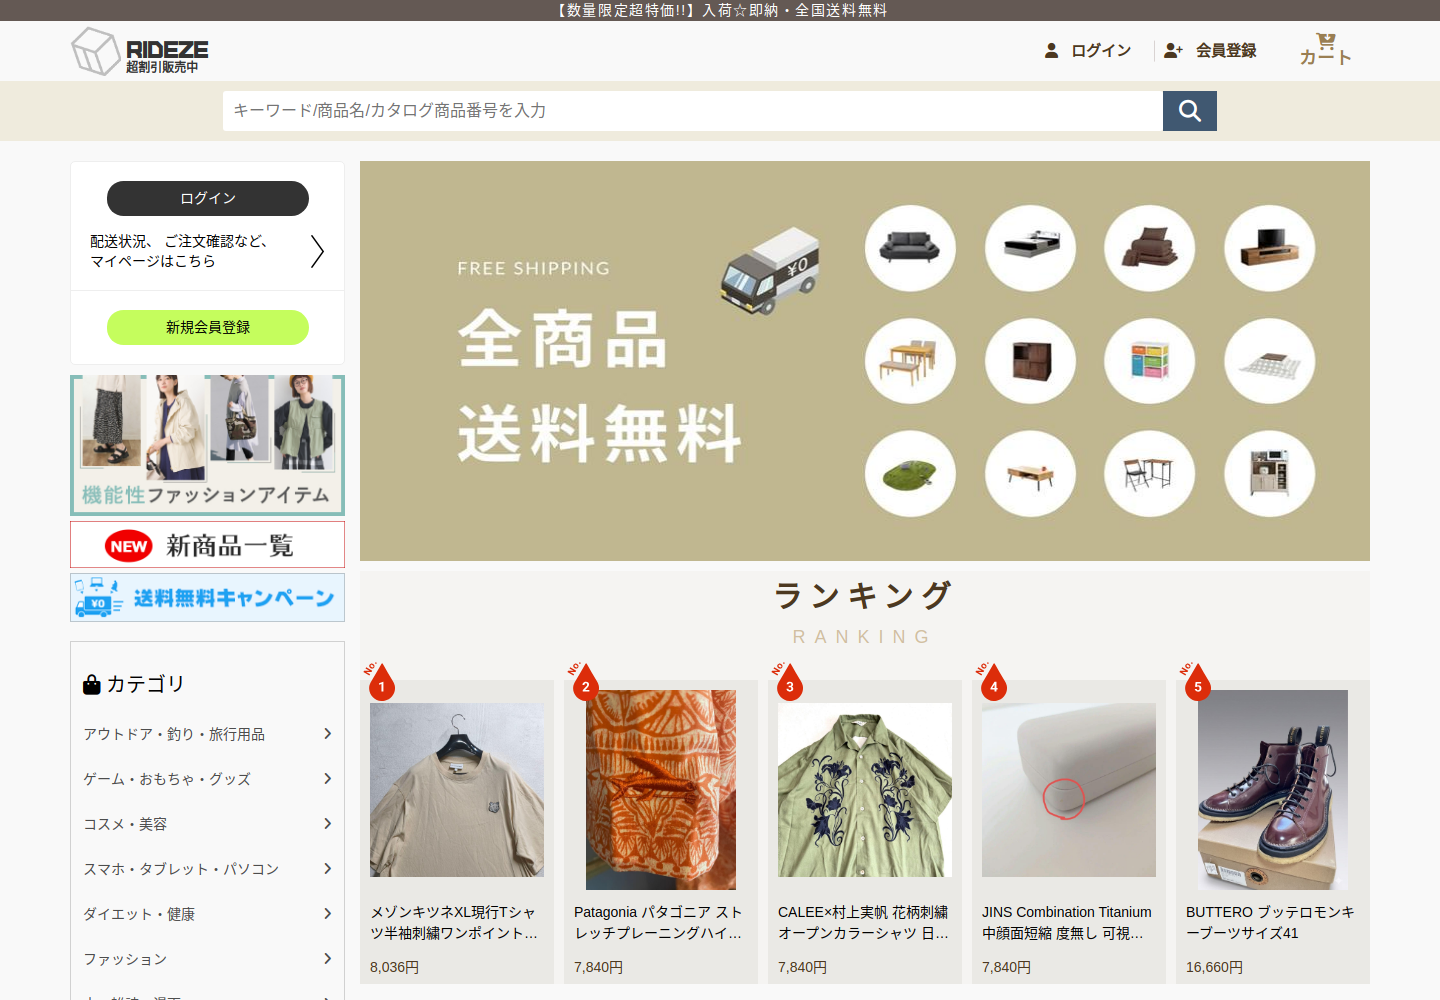Expand the My Page arrow chevron
This screenshot has width=1440, height=1000.
(x=317, y=251)
